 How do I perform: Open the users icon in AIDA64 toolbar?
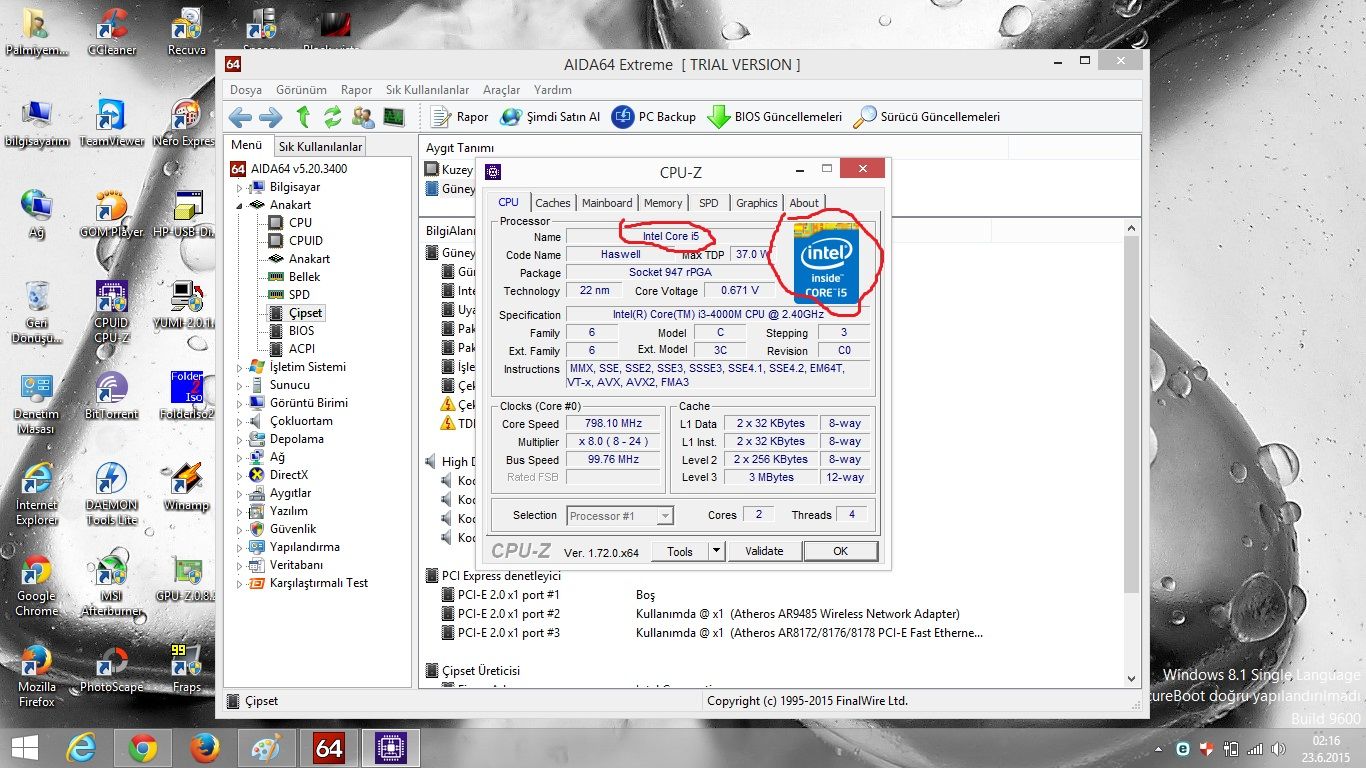363,117
